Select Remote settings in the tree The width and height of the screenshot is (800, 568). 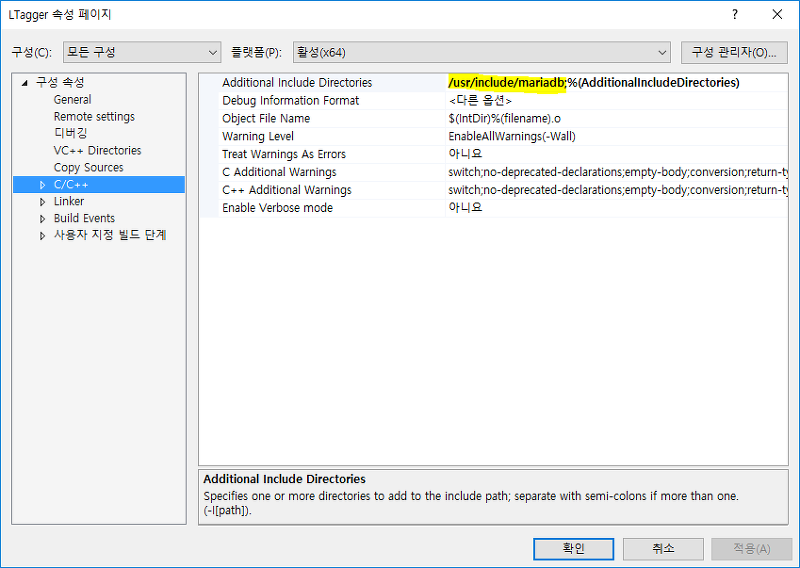tap(94, 116)
